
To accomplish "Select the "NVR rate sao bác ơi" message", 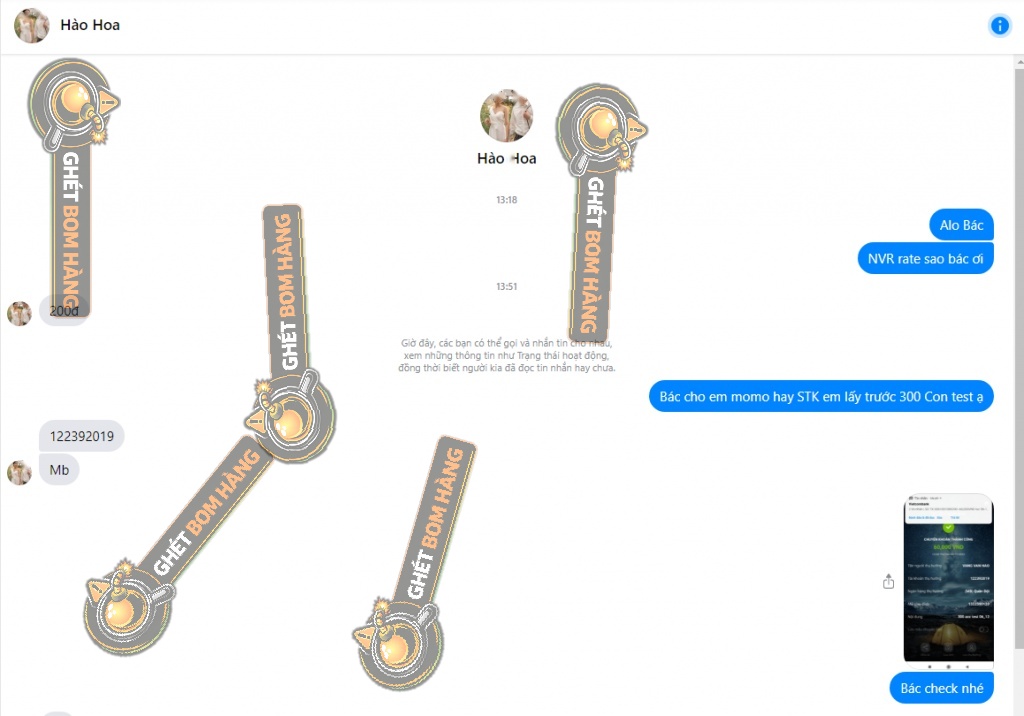I will click(x=925, y=259).
